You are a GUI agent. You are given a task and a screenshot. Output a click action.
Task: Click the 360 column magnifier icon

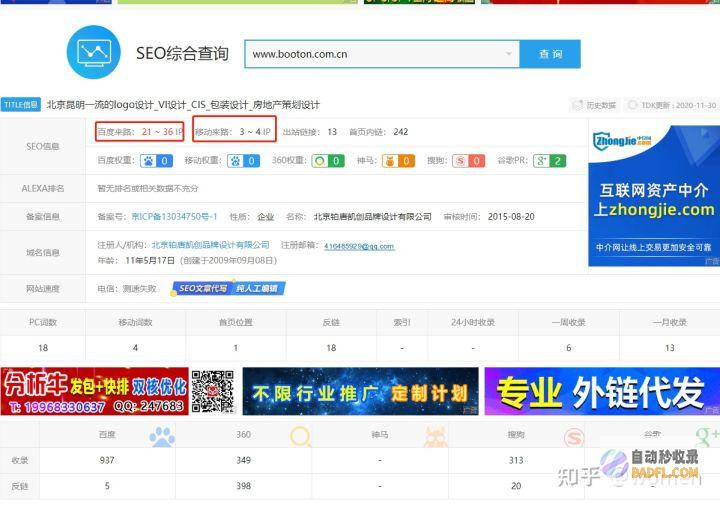pyautogui.click(x=301, y=436)
